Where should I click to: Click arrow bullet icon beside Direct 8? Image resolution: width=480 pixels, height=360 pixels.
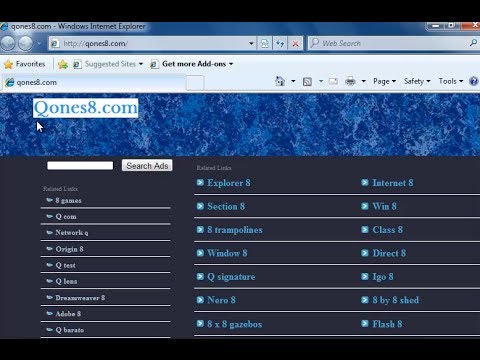click(365, 253)
